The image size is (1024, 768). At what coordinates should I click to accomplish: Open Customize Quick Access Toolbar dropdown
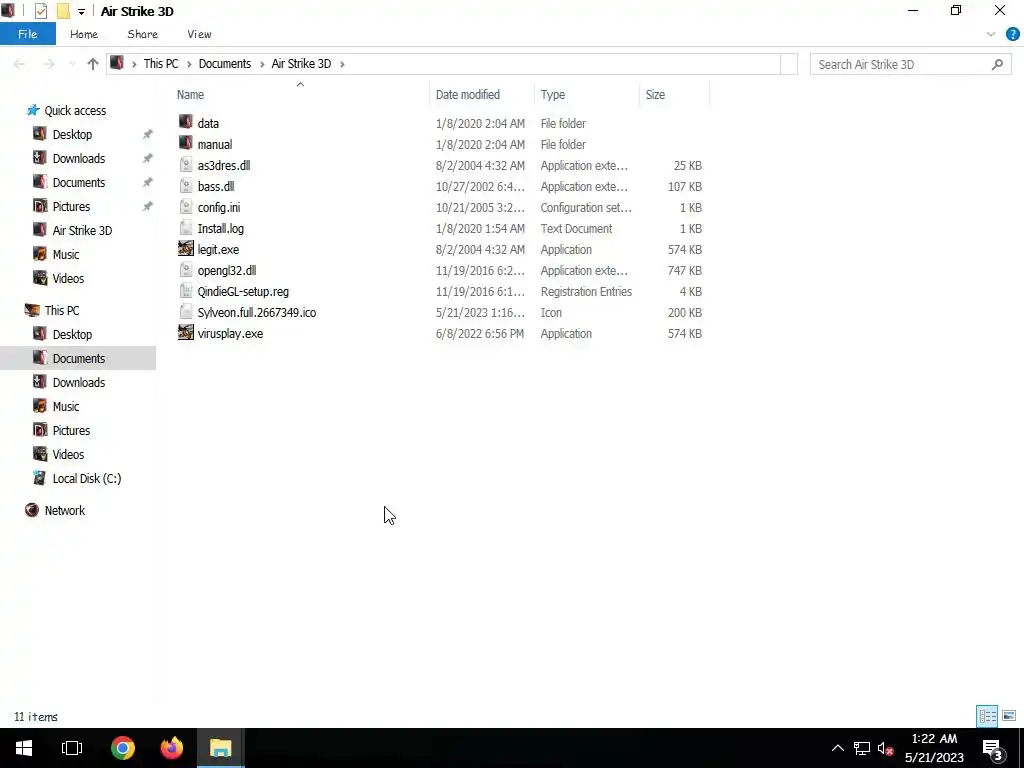tap(81, 12)
